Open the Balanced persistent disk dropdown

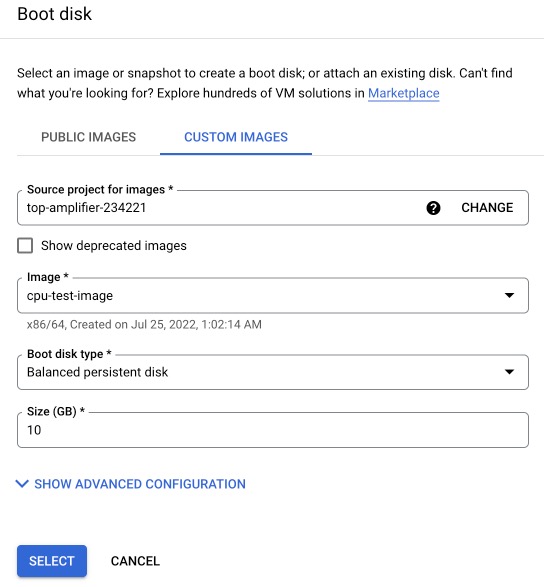point(273,372)
